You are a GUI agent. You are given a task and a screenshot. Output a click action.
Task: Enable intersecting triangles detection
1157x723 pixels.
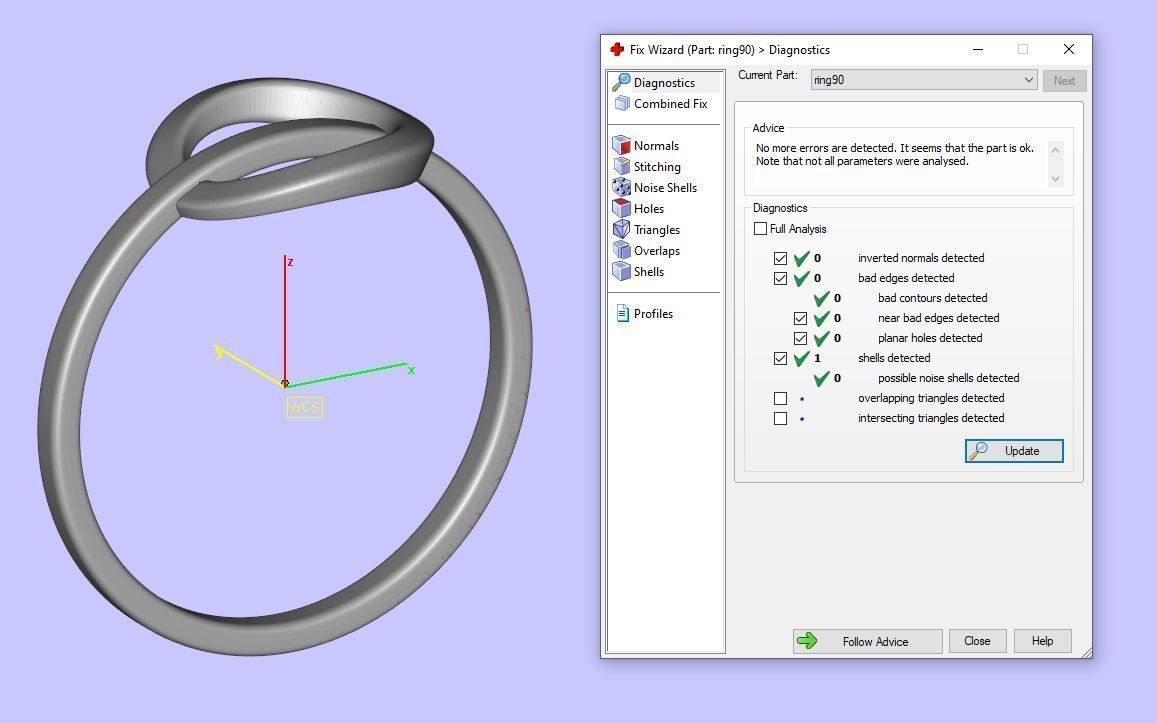[x=781, y=418]
